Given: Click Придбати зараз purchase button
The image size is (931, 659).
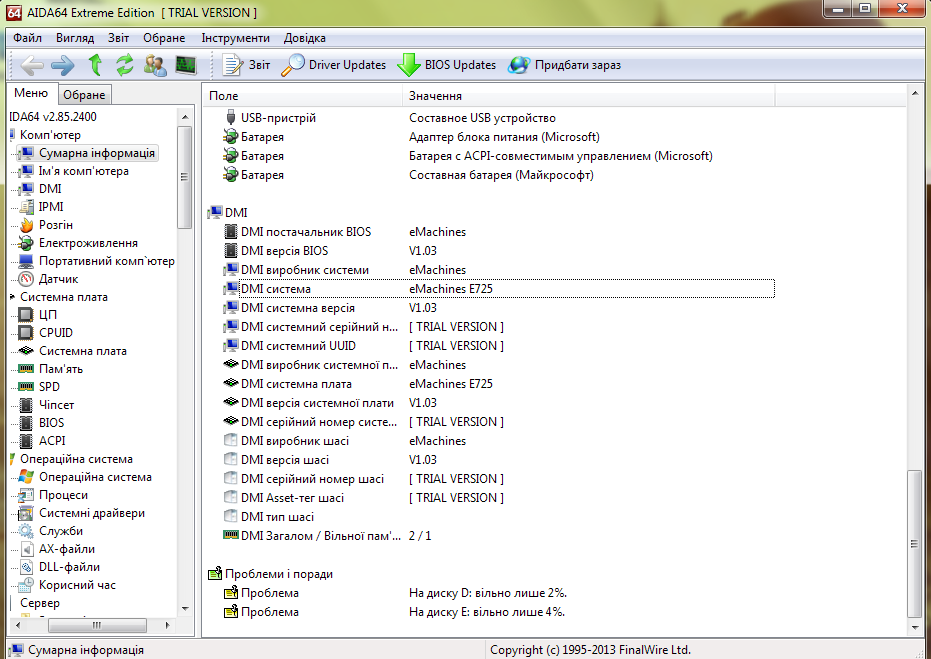Looking at the screenshot, I should (x=565, y=65).
